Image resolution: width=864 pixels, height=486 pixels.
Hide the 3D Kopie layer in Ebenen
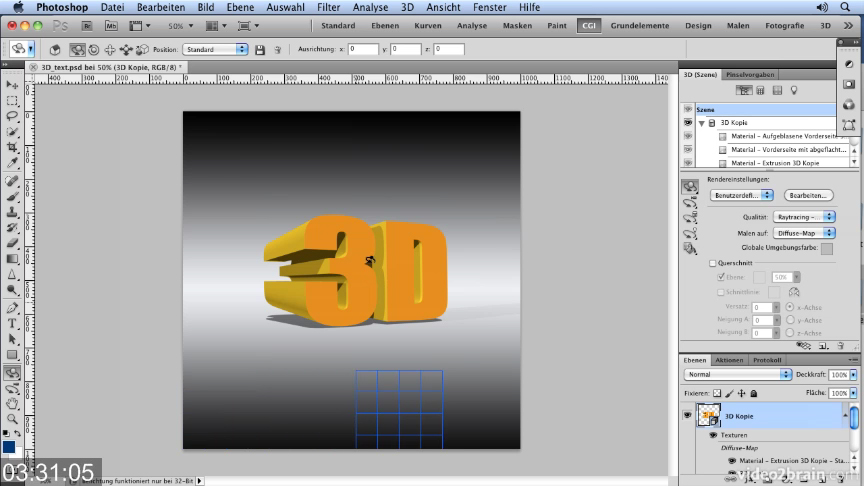(688, 415)
